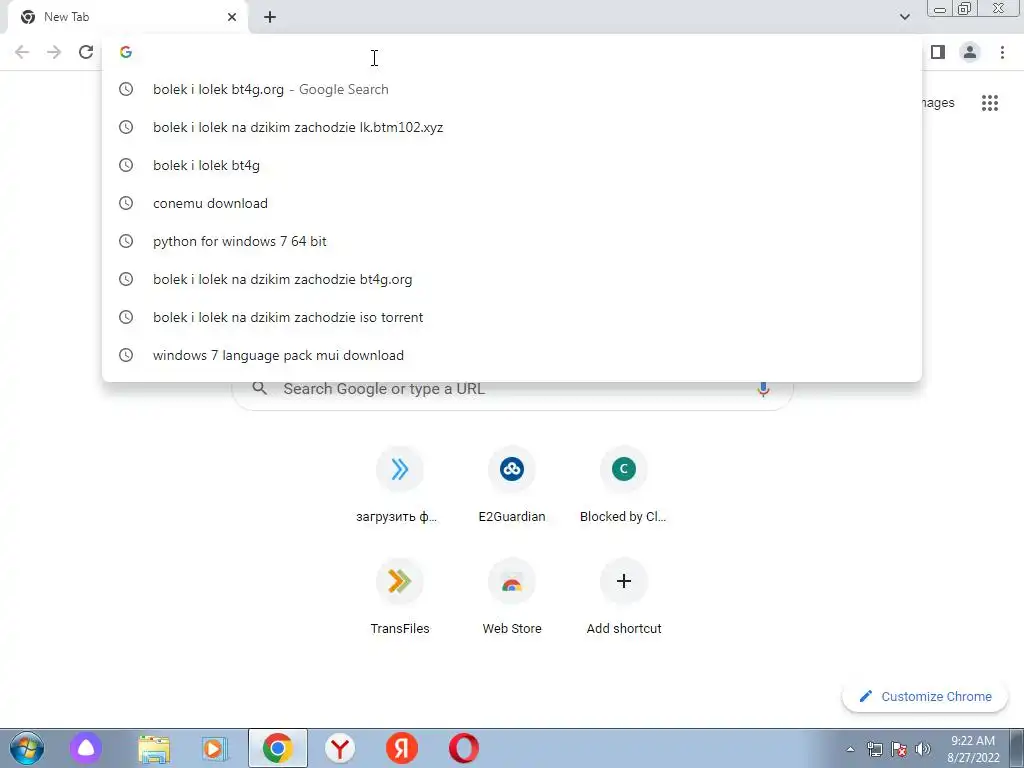This screenshot has height=768, width=1024.
Task: Pick the 'bolek i lolek bt4g' suggestion
Action: coord(511,165)
